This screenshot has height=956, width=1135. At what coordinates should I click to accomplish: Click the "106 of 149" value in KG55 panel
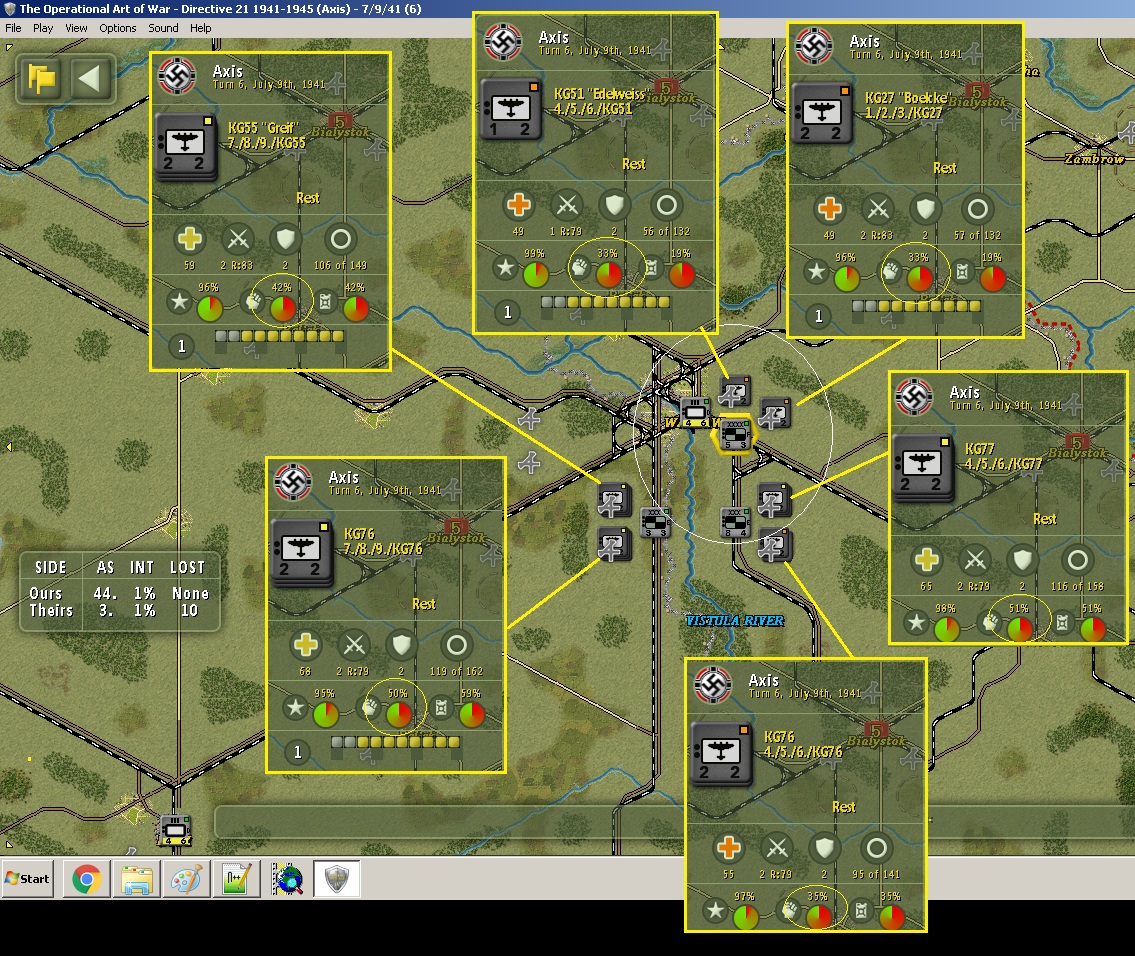340,266
